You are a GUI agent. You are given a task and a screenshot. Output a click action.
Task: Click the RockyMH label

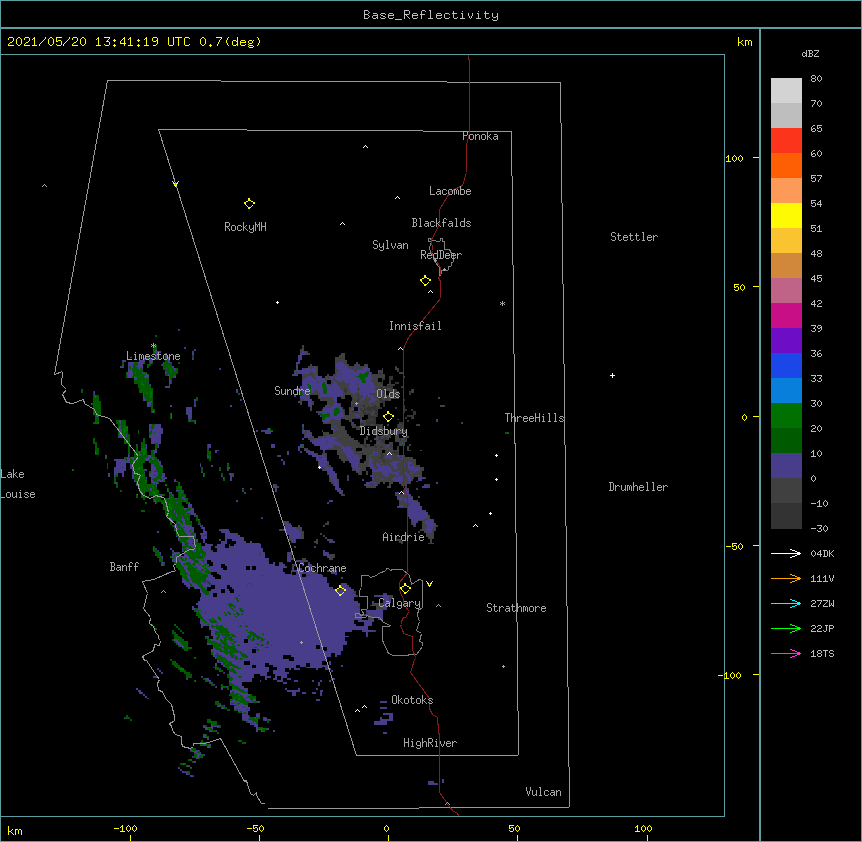point(245,227)
